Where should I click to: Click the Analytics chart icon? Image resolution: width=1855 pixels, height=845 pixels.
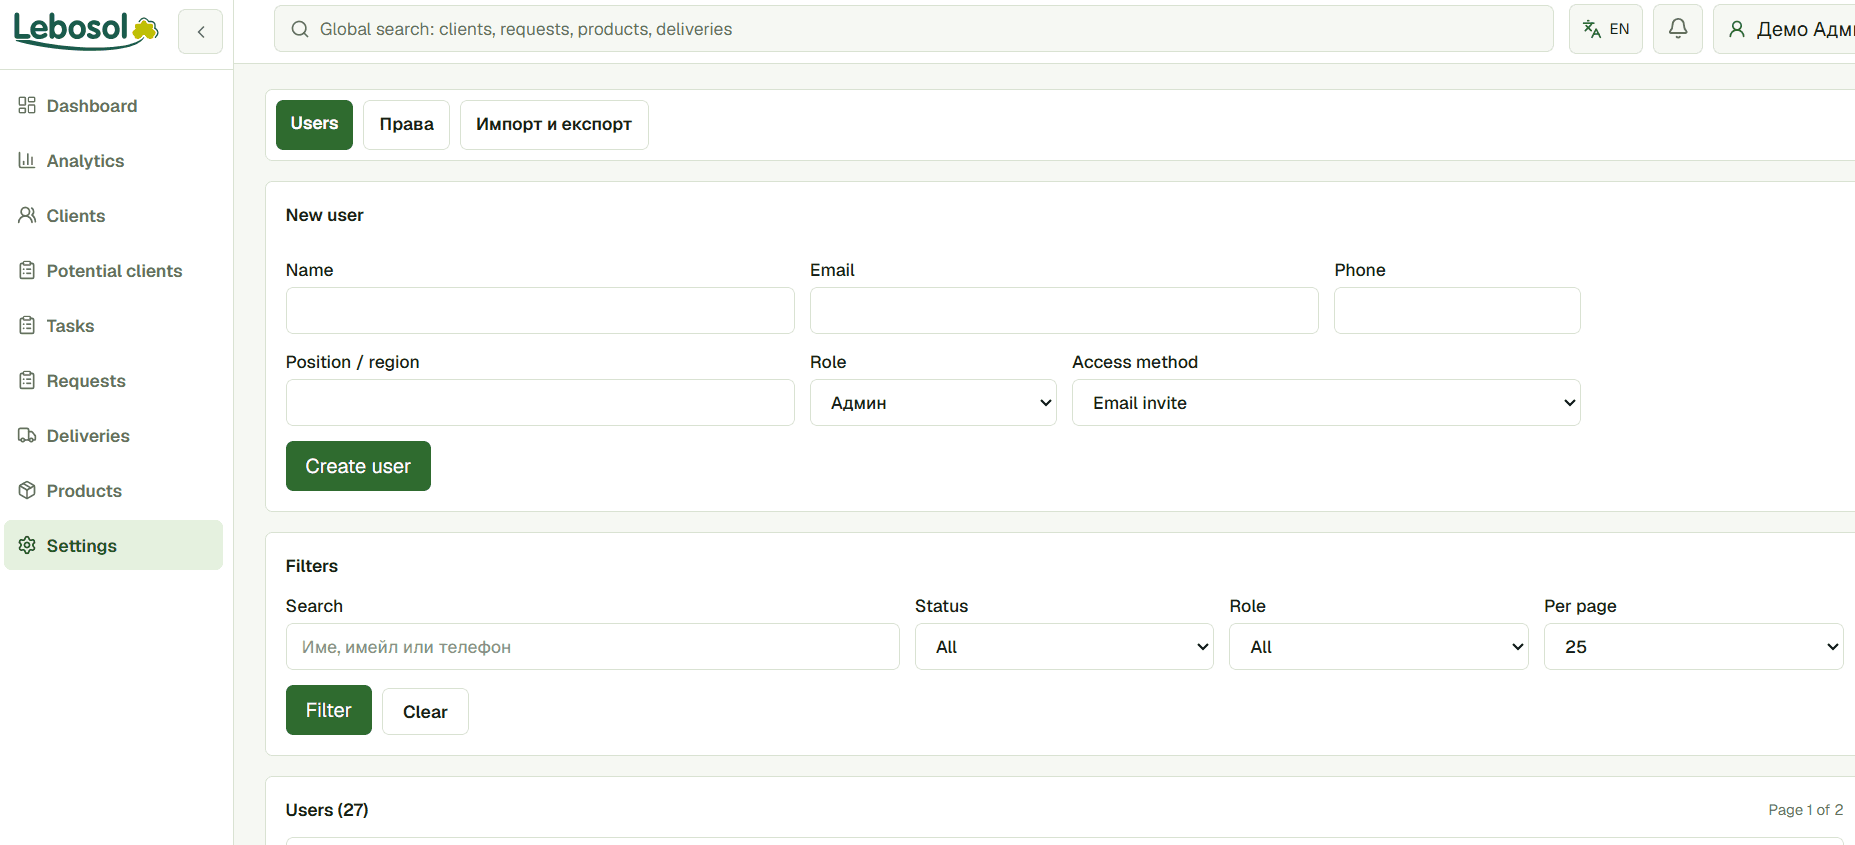click(27, 160)
